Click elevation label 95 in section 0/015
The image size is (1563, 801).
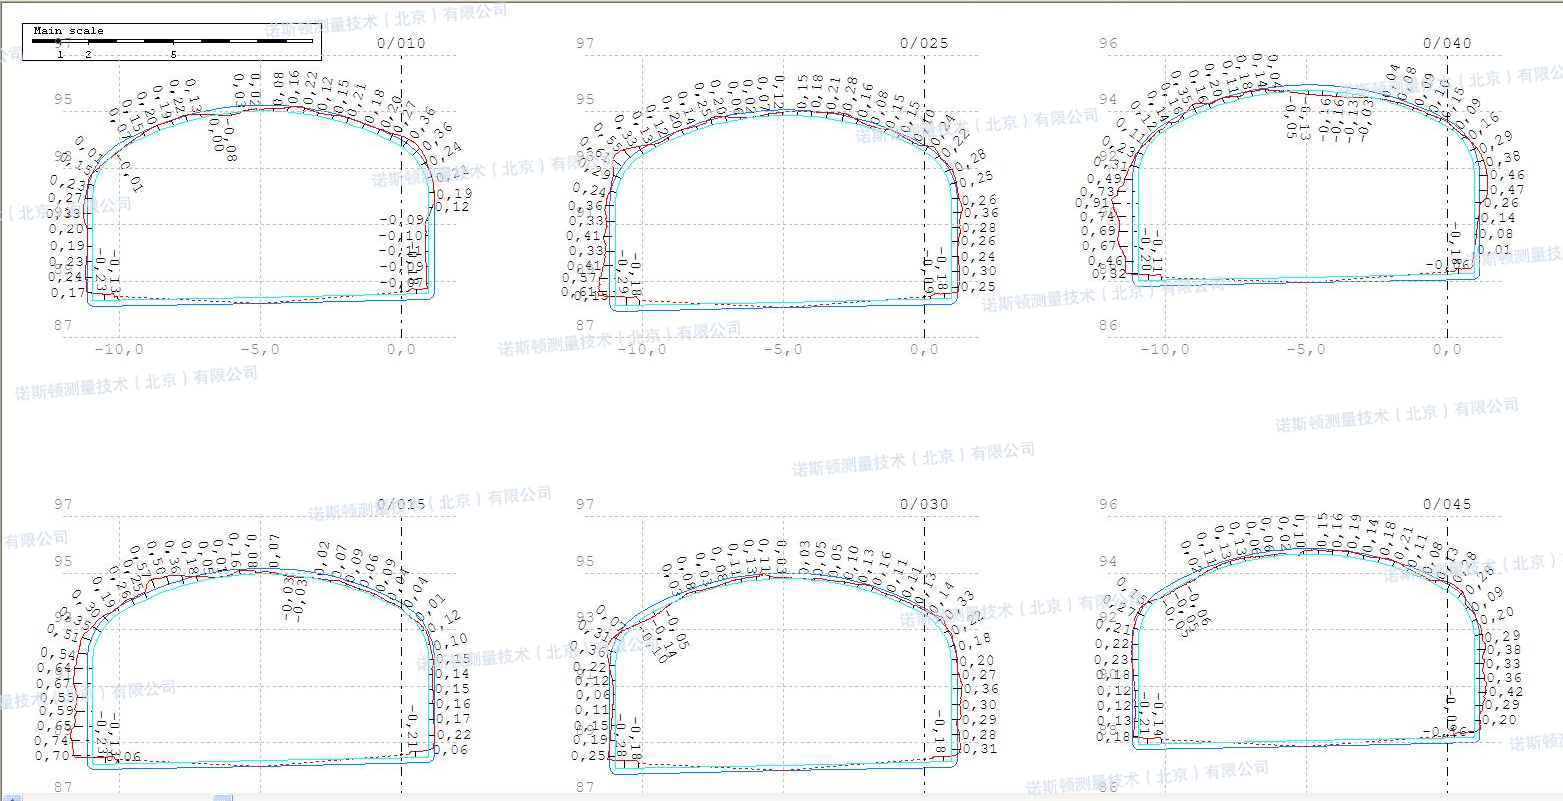(x=63, y=561)
